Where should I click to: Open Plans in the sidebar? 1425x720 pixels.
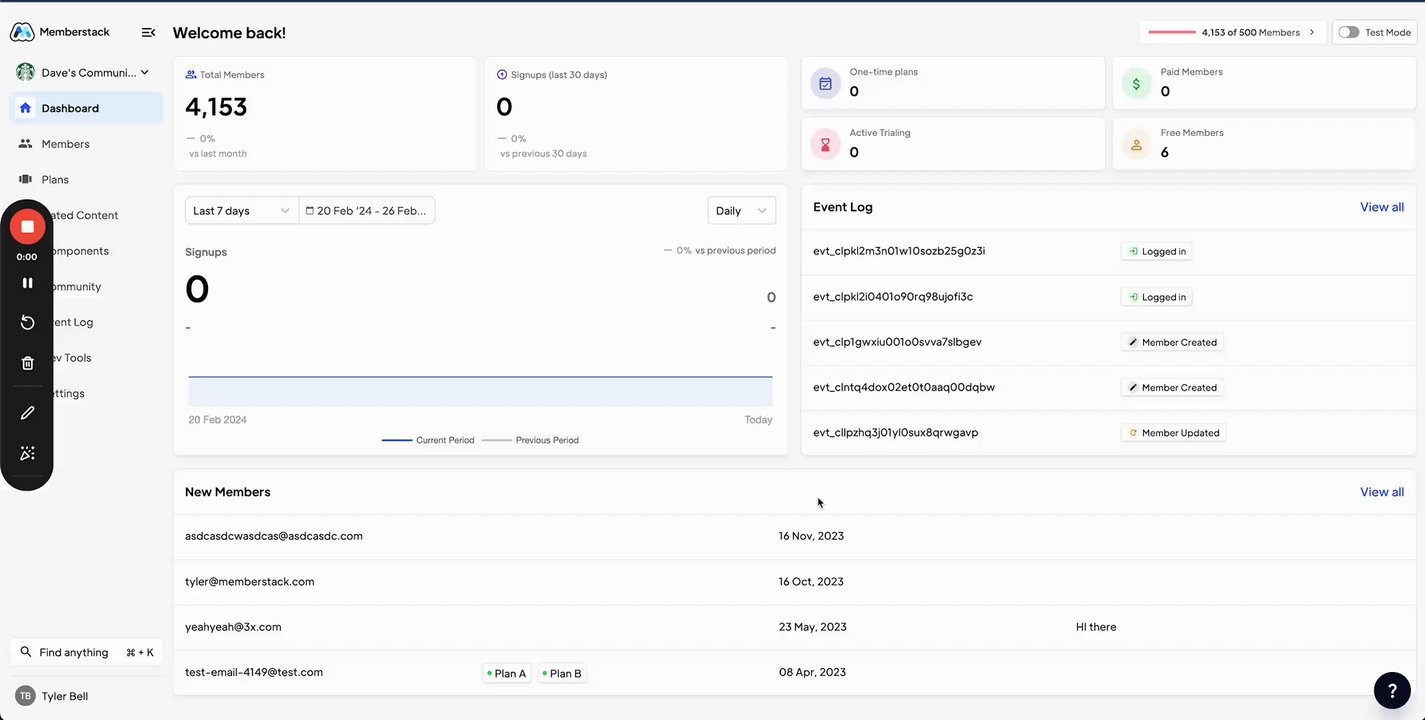[x=55, y=180]
